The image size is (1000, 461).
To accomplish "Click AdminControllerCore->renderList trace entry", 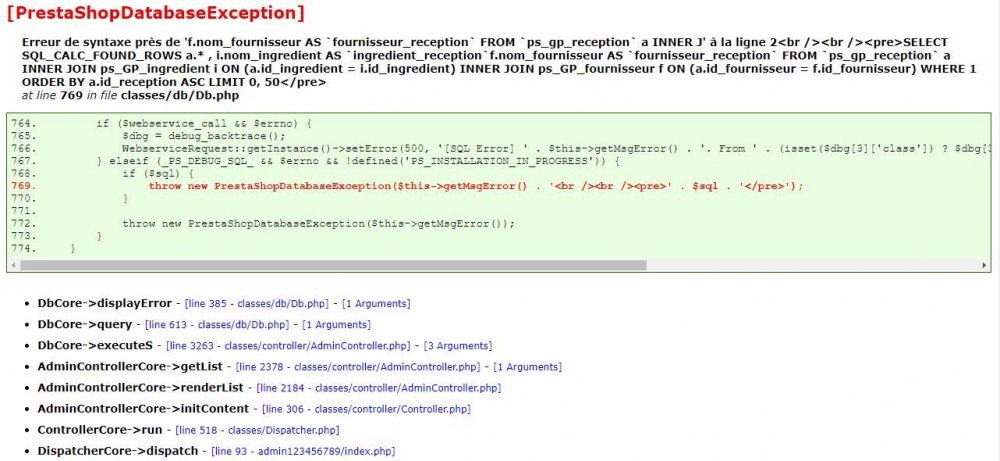I will tap(141, 388).
